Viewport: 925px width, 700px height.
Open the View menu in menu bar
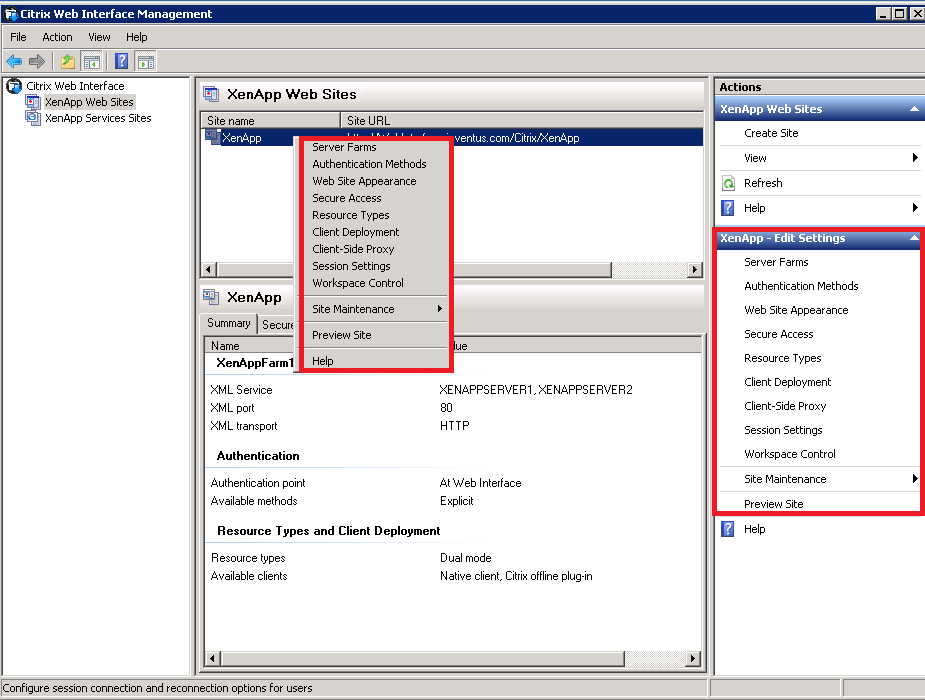pyautogui.click(x=99, y=37)
